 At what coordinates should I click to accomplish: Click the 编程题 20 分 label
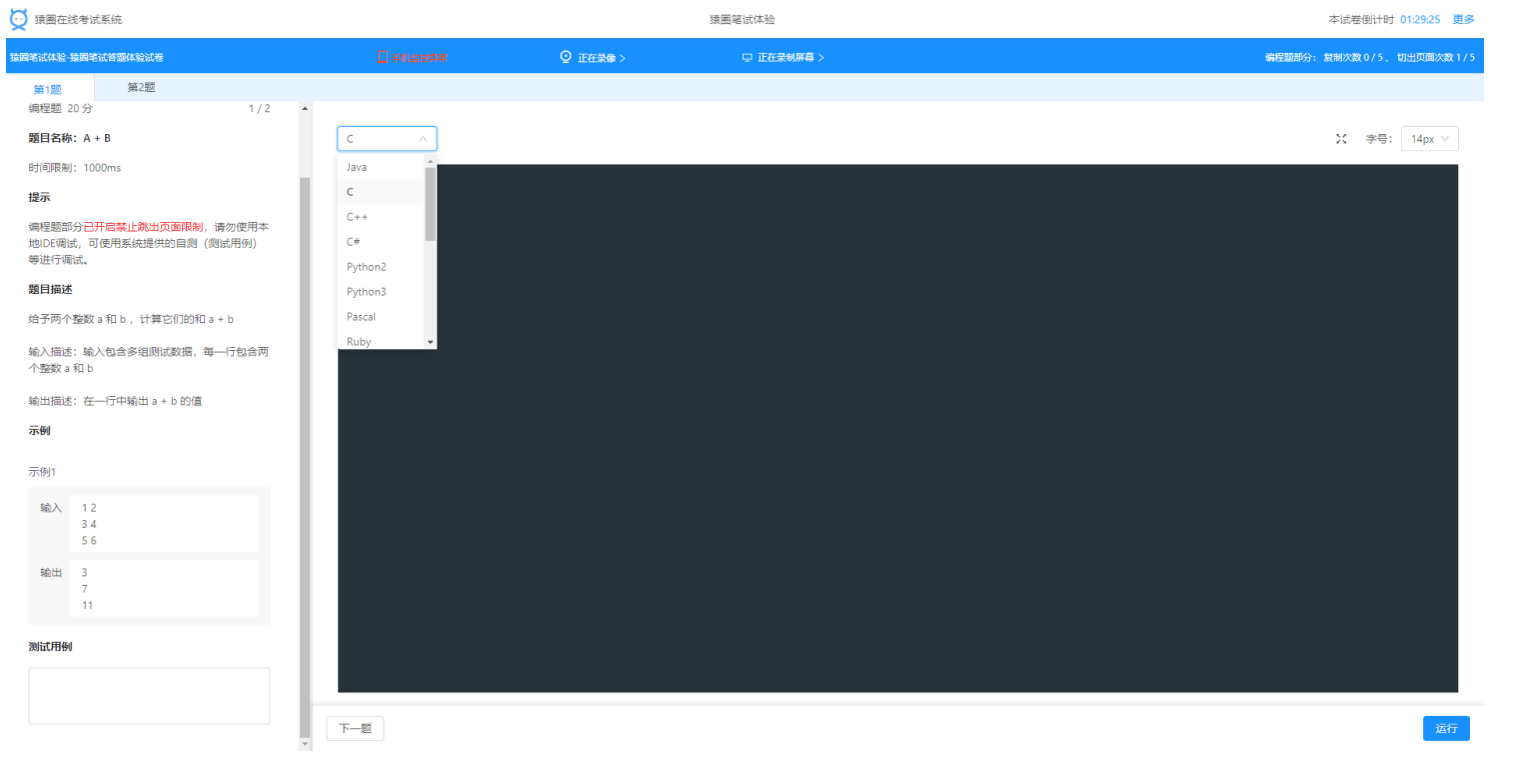point(61,108)
